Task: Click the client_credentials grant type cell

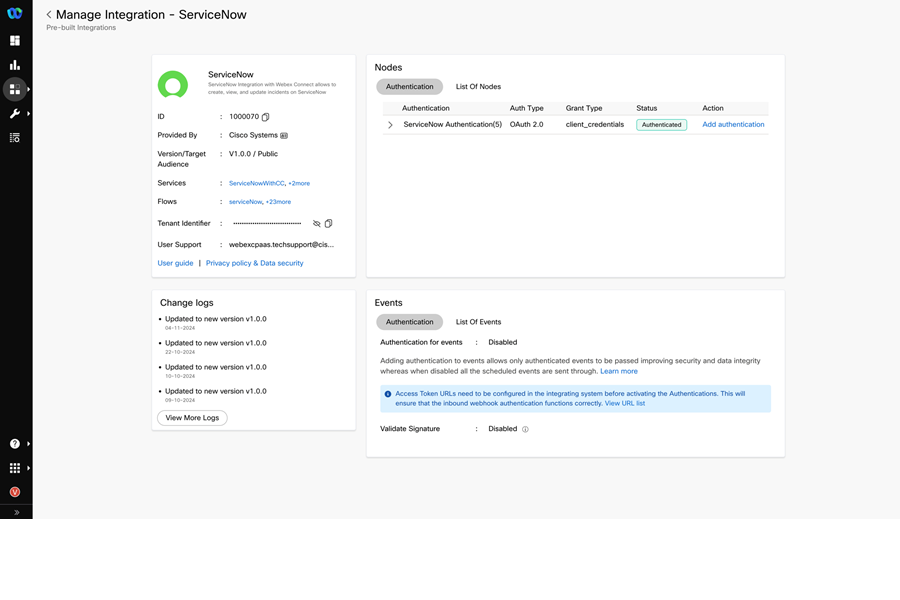Action: coord(595,125)
